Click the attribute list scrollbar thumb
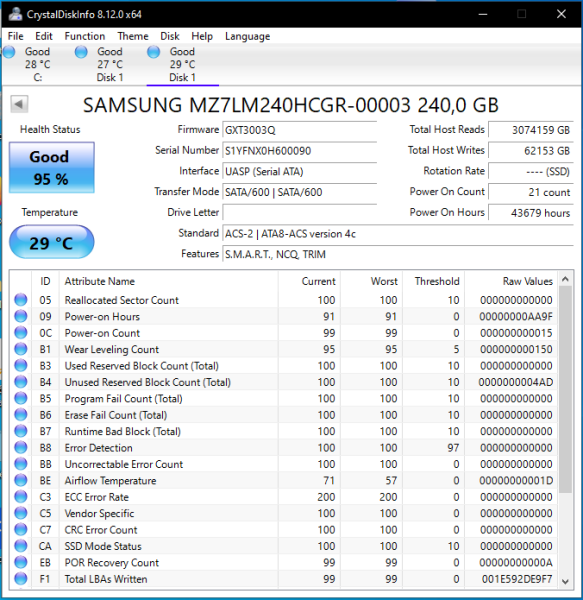This screenshot has height=600, width=583. pyautogui.click(x=565, y=390)
